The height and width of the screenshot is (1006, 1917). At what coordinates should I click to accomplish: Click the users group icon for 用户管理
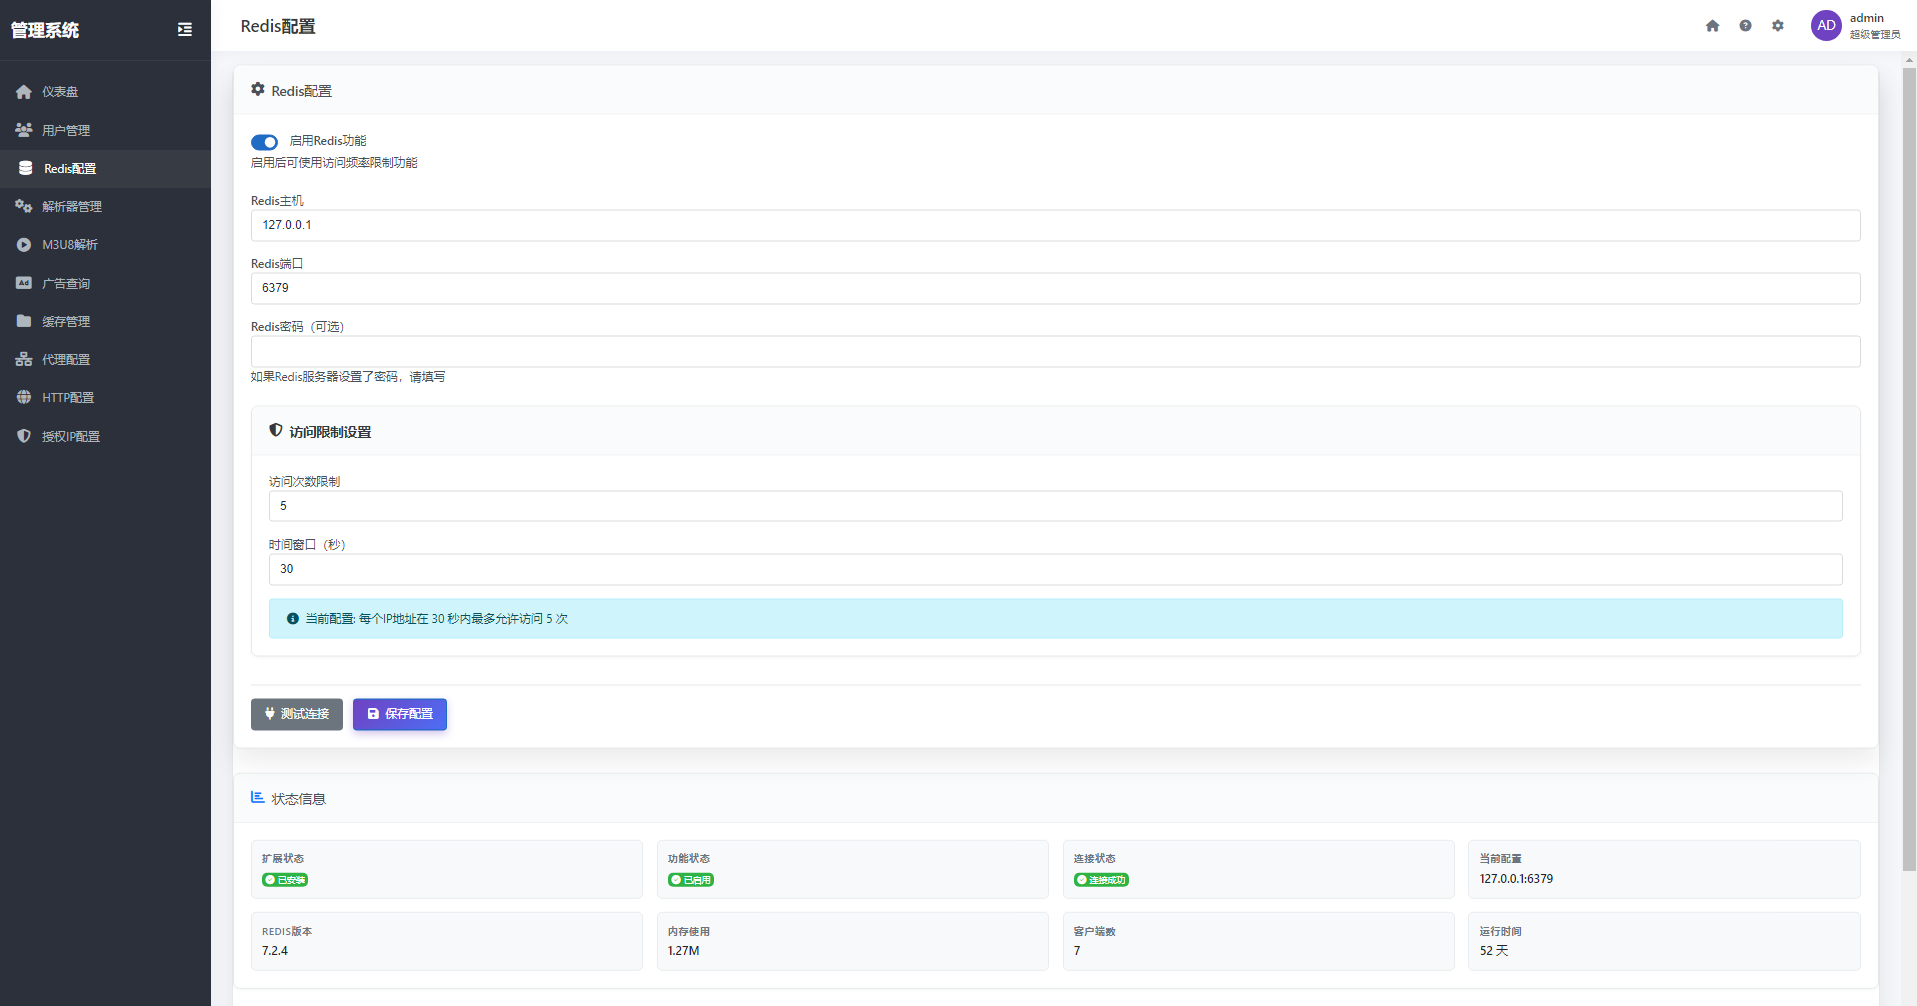click(24, 130)
